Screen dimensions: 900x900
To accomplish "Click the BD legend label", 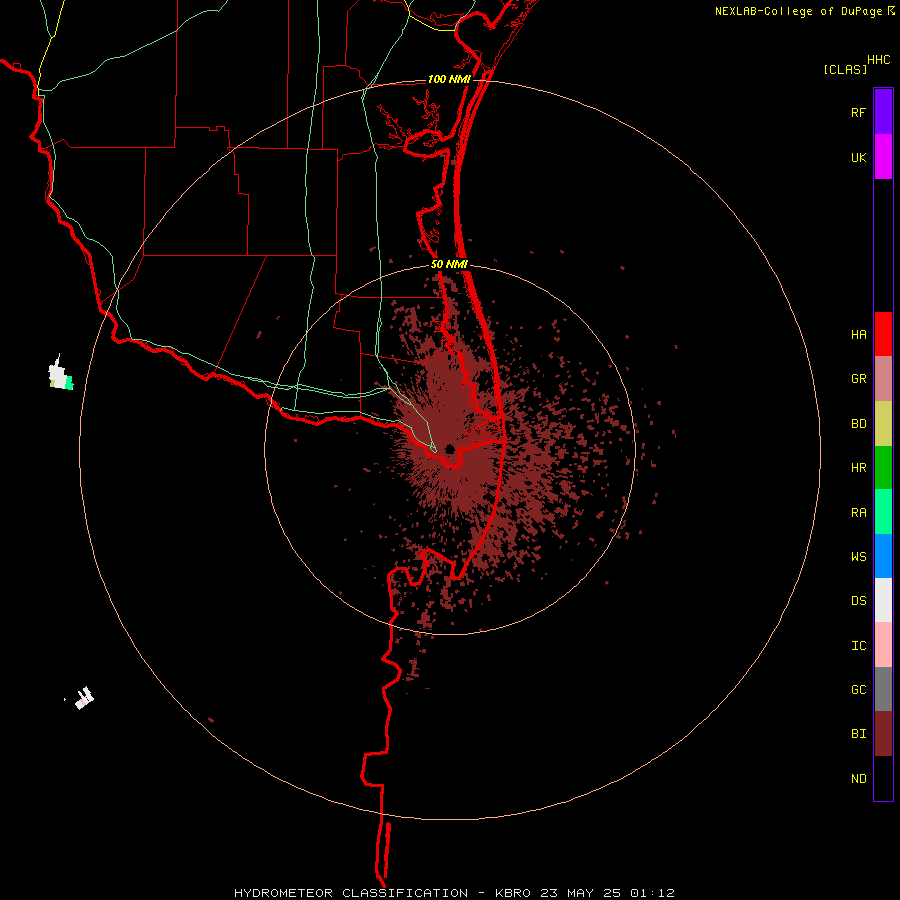I will pos(858,424).
